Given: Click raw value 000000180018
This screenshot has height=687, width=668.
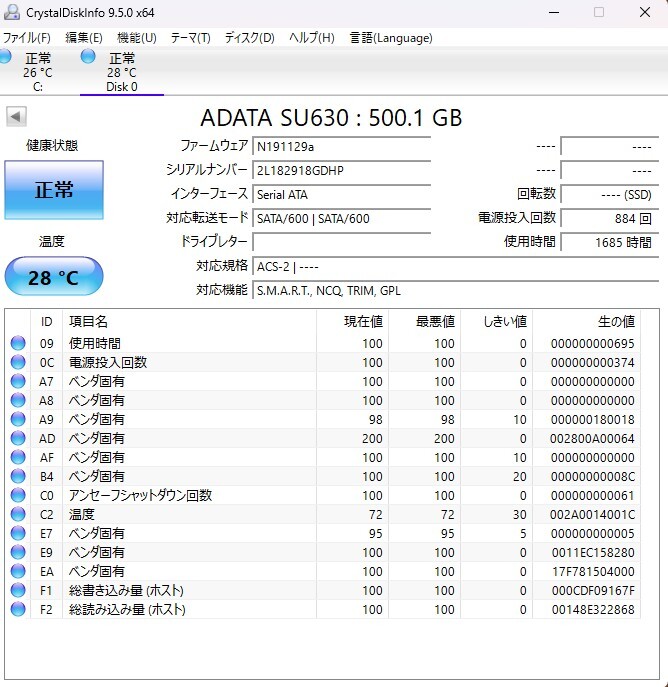Looking at the screenshot, I should coord(592,419).
